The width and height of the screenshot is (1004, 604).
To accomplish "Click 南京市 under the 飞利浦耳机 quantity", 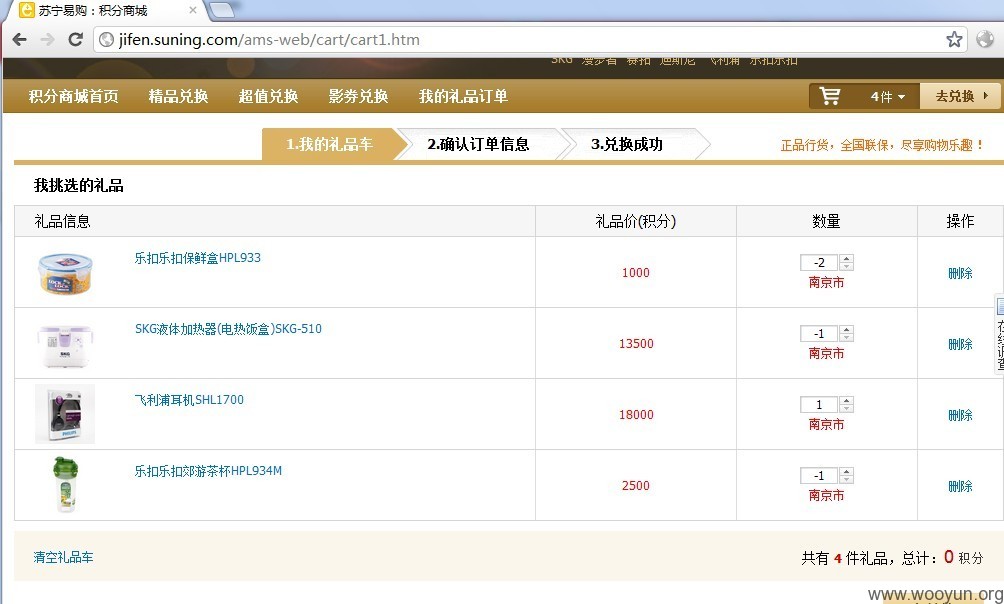I will [x=826, y=425].
